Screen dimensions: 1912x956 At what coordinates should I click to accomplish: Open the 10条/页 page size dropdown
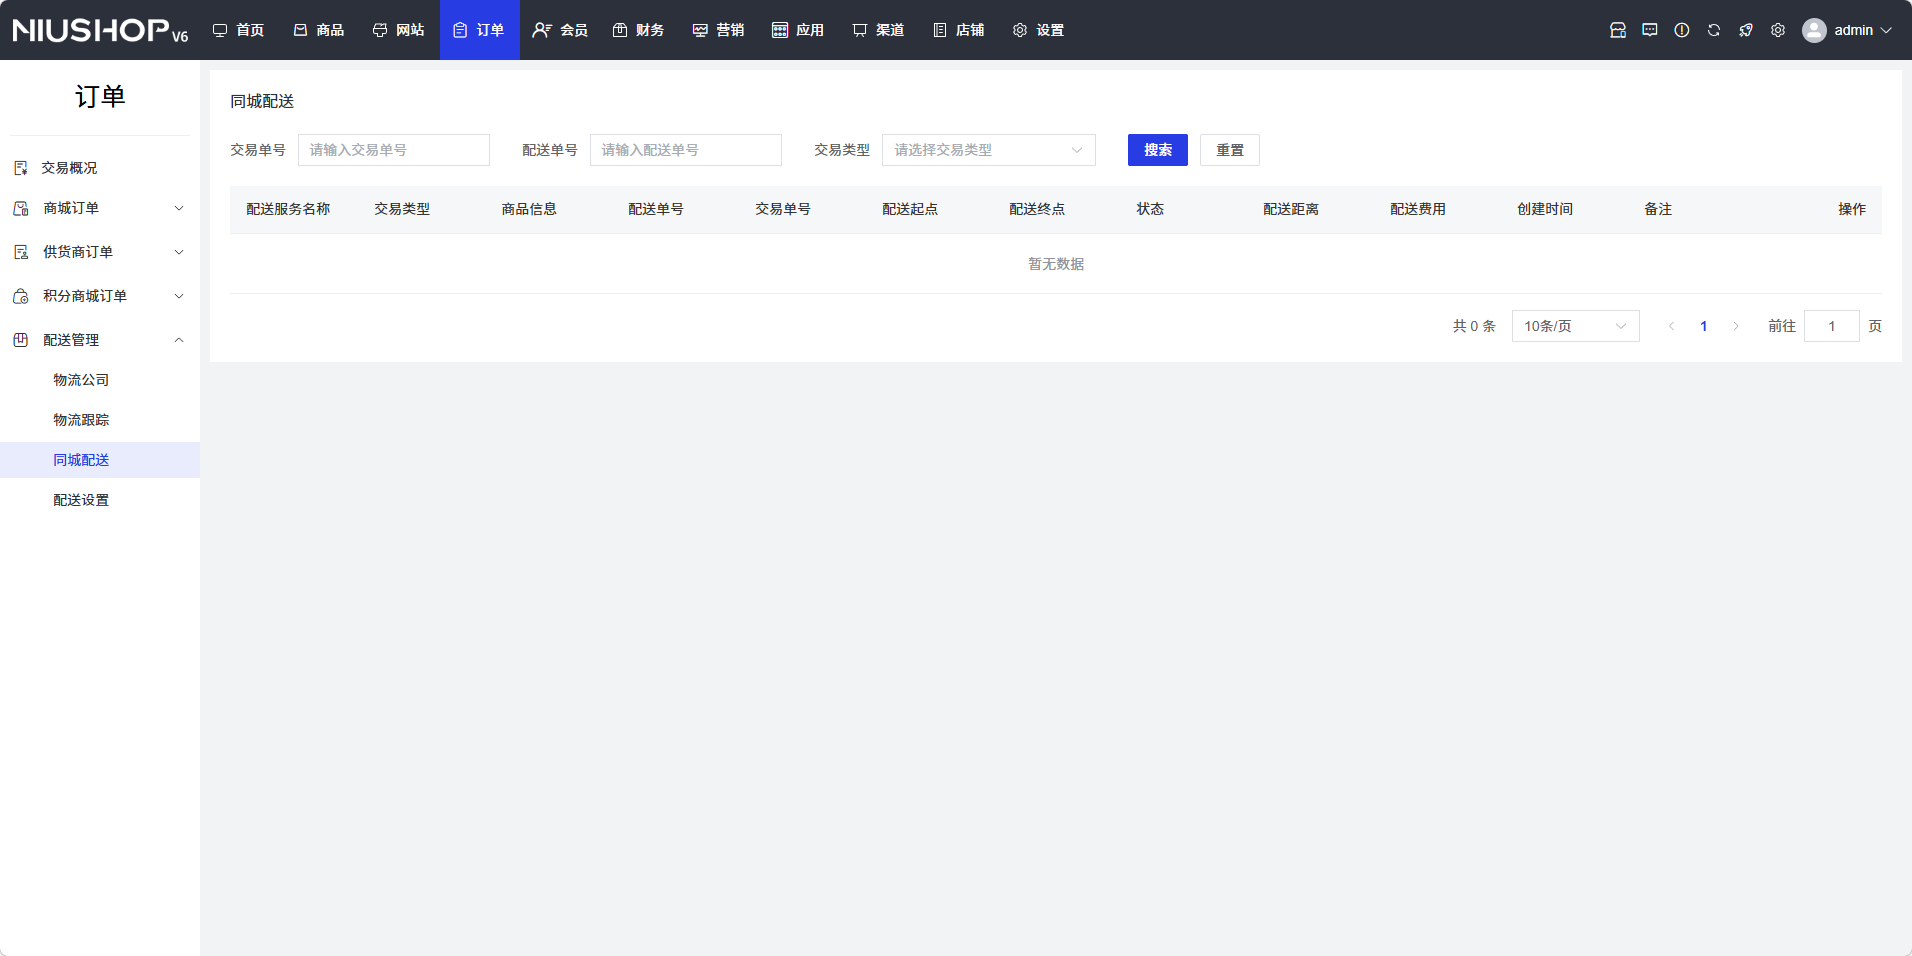1574,326
